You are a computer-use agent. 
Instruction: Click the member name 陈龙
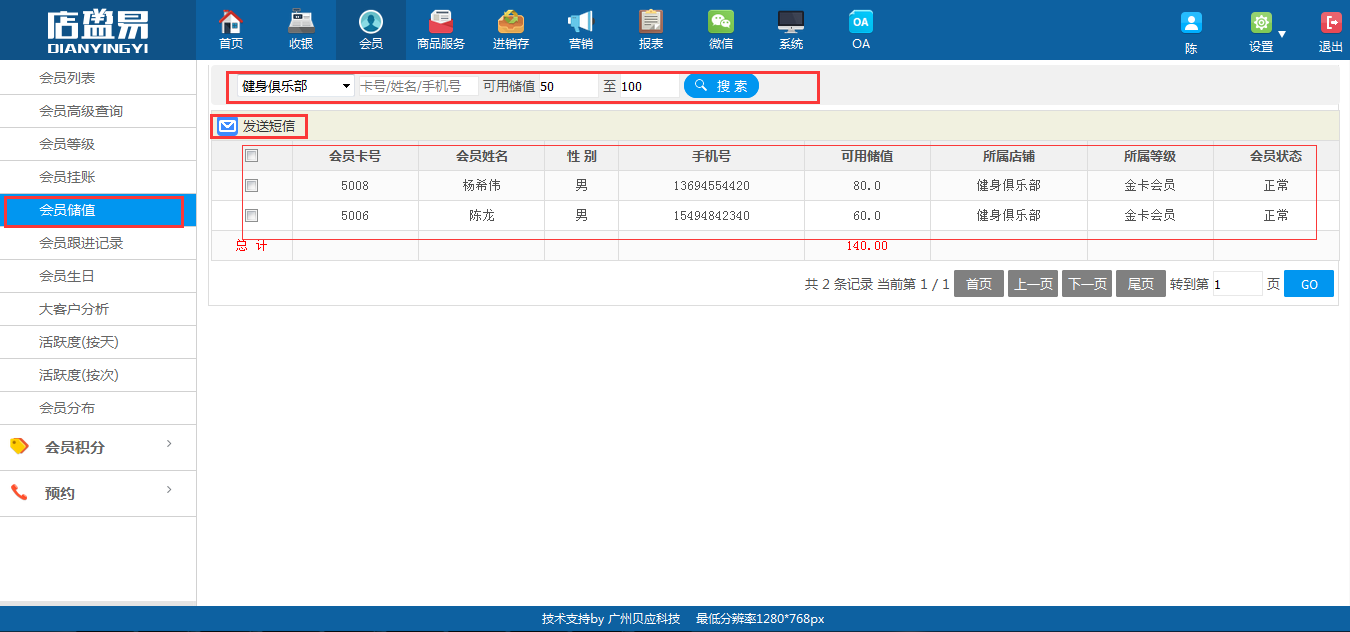tap(482, 216)
